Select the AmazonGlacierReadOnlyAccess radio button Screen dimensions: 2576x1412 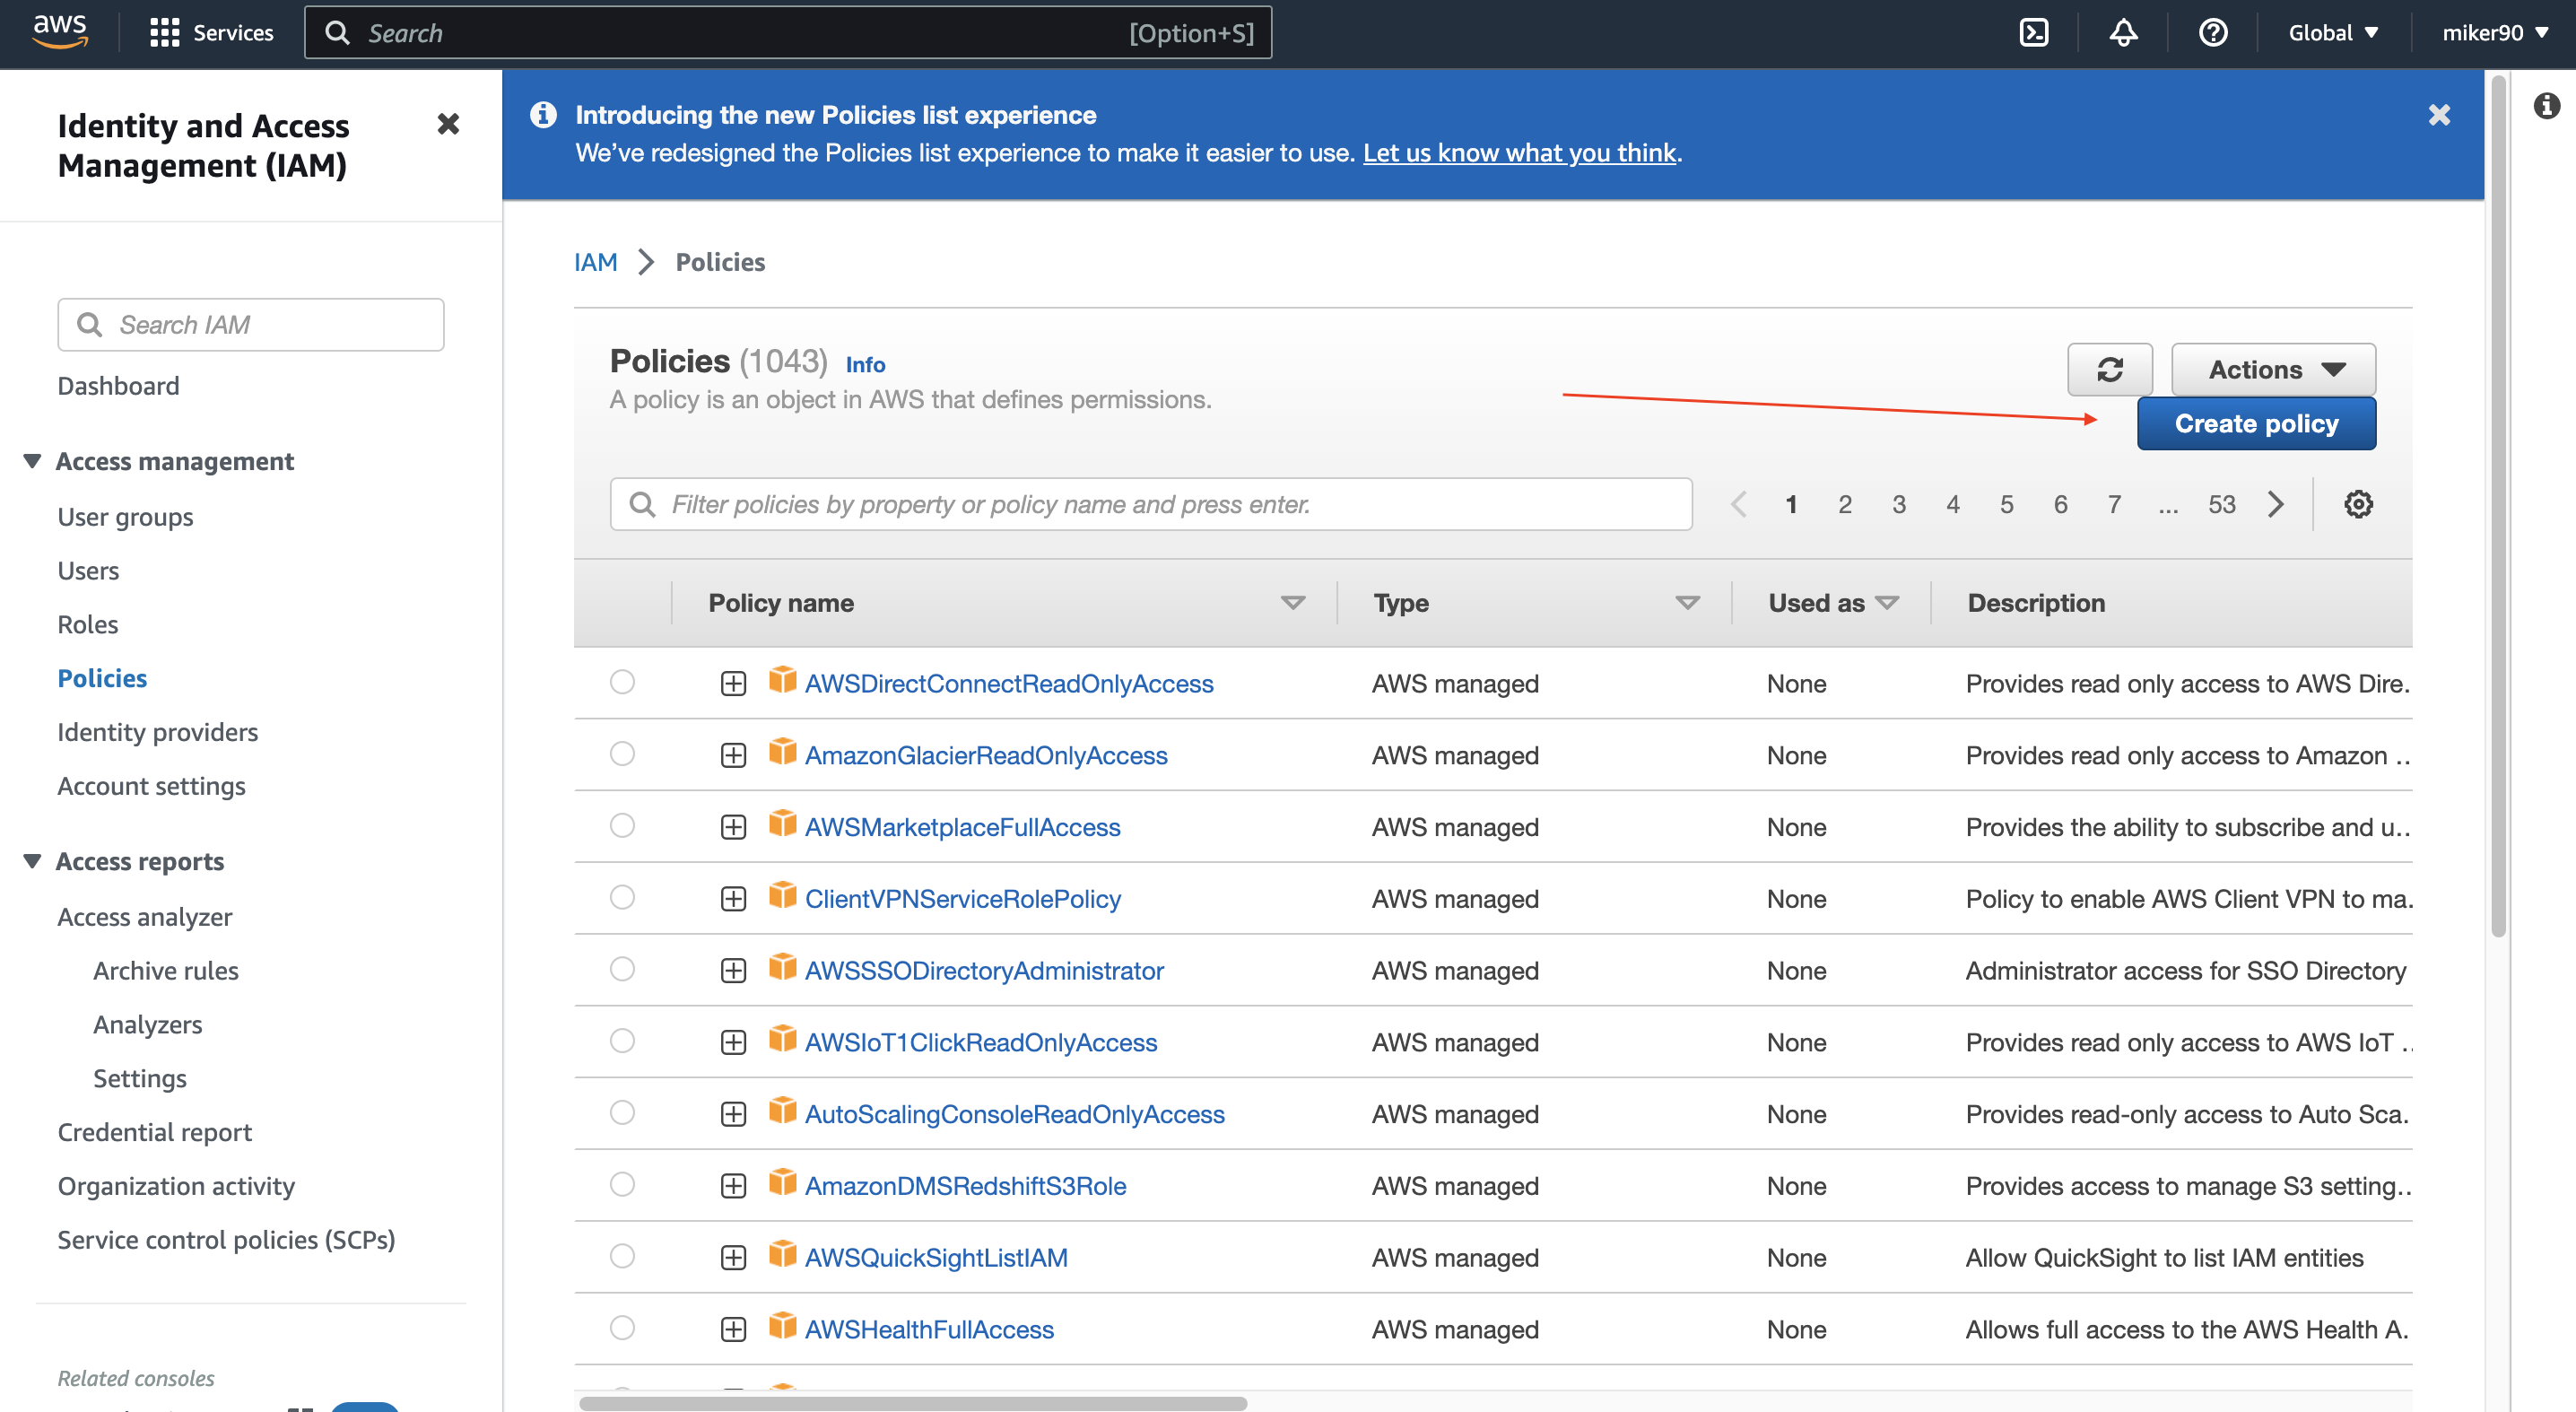tap(622, 754)
